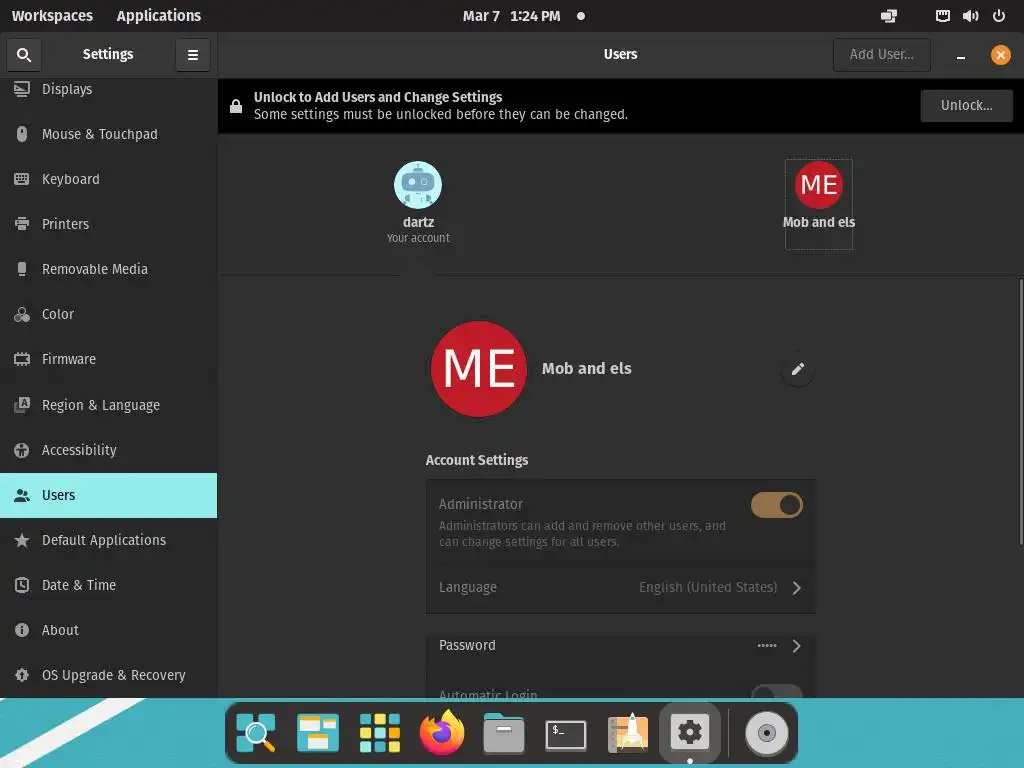Click the Accessibility sidebar icon
Image resolution: width=1024 pixels, height=768 pixels.
(x=22, y=450)
